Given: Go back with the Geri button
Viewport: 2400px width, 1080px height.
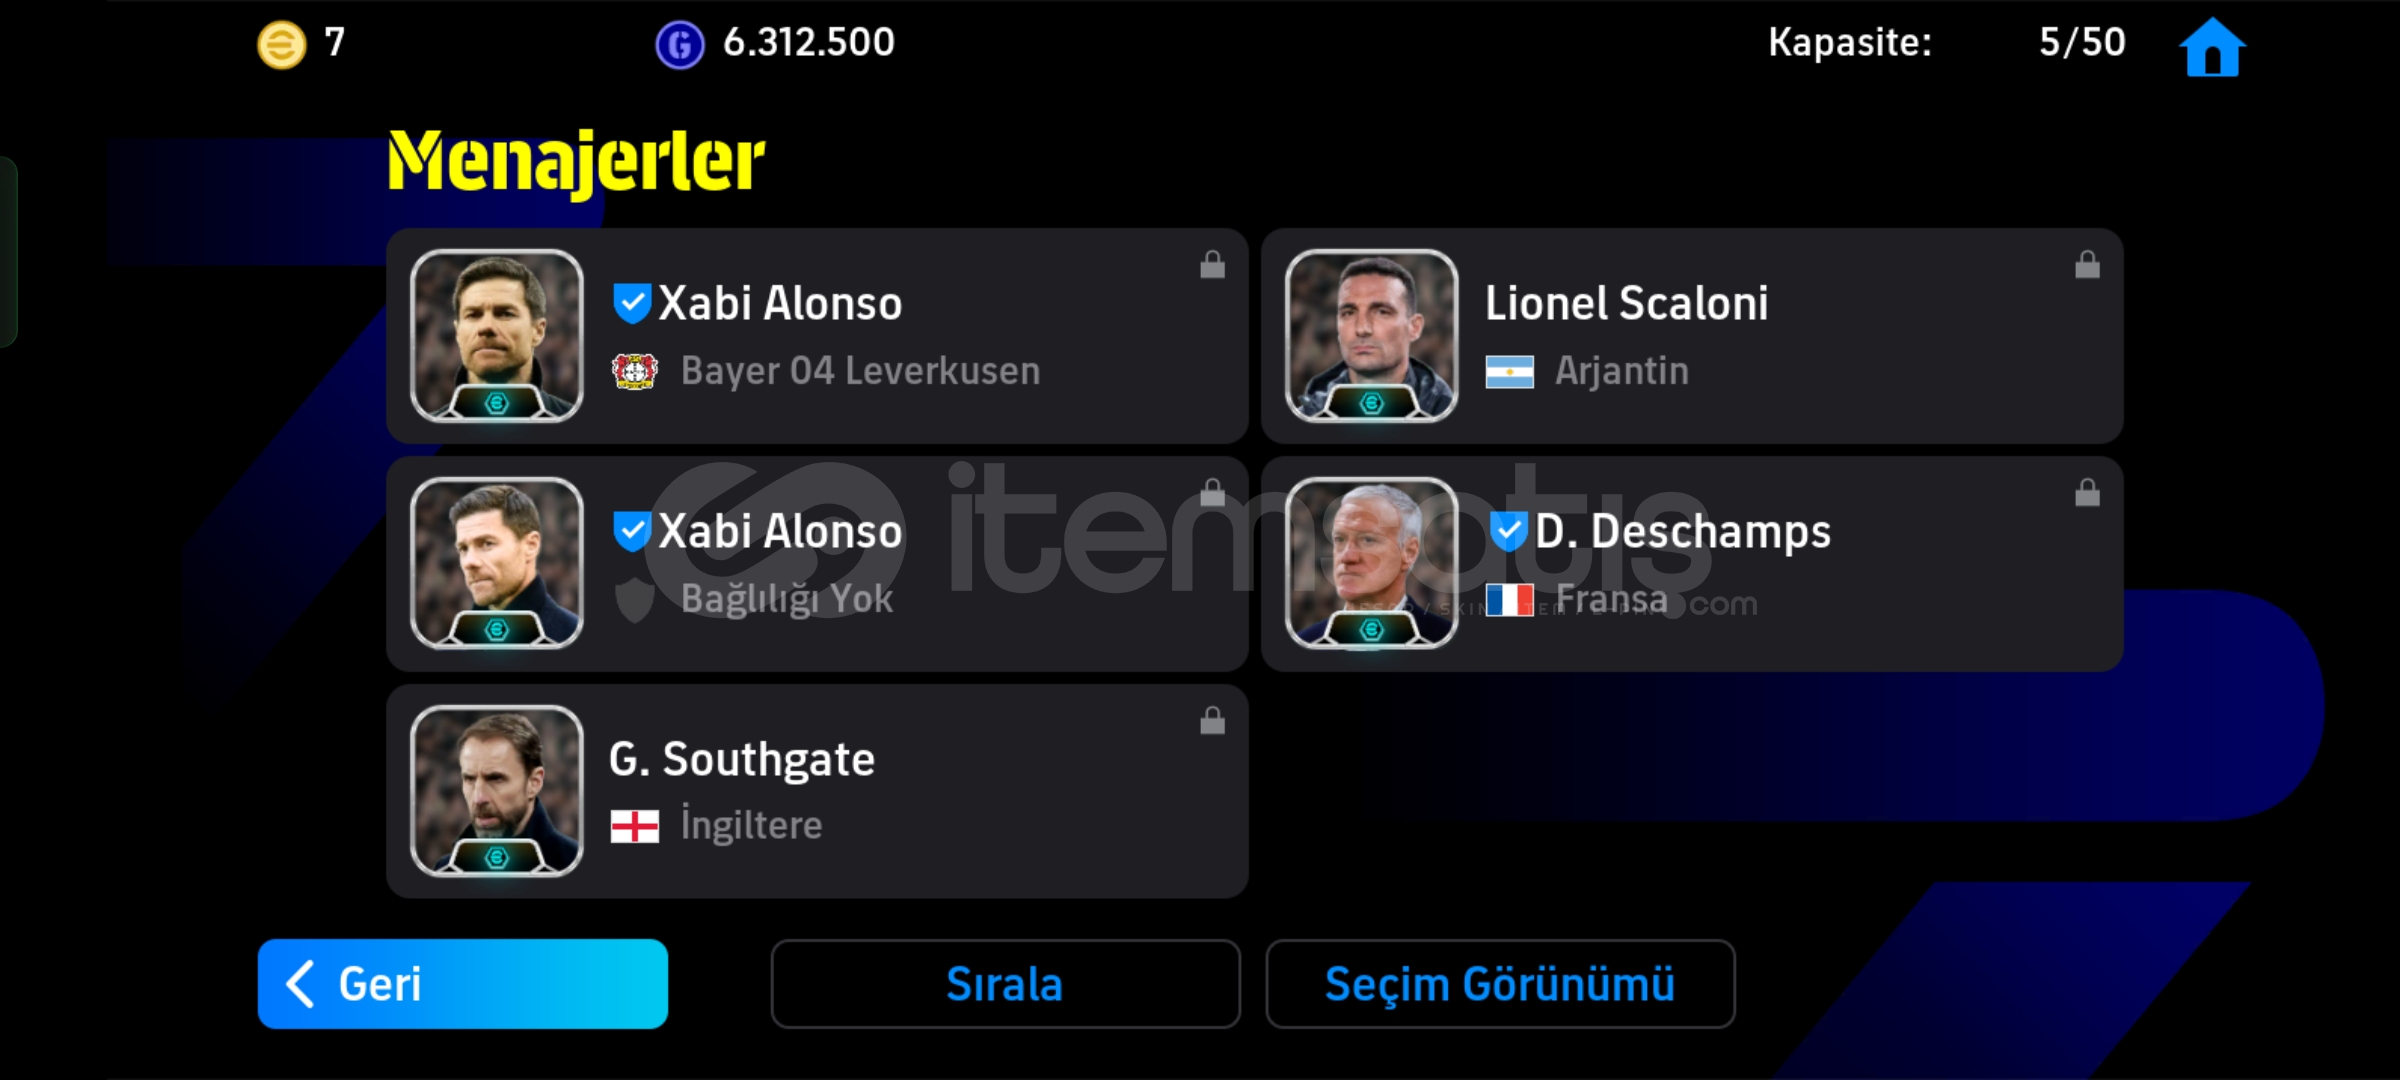Looking at the screenshot, I should [x=462, y=984].
